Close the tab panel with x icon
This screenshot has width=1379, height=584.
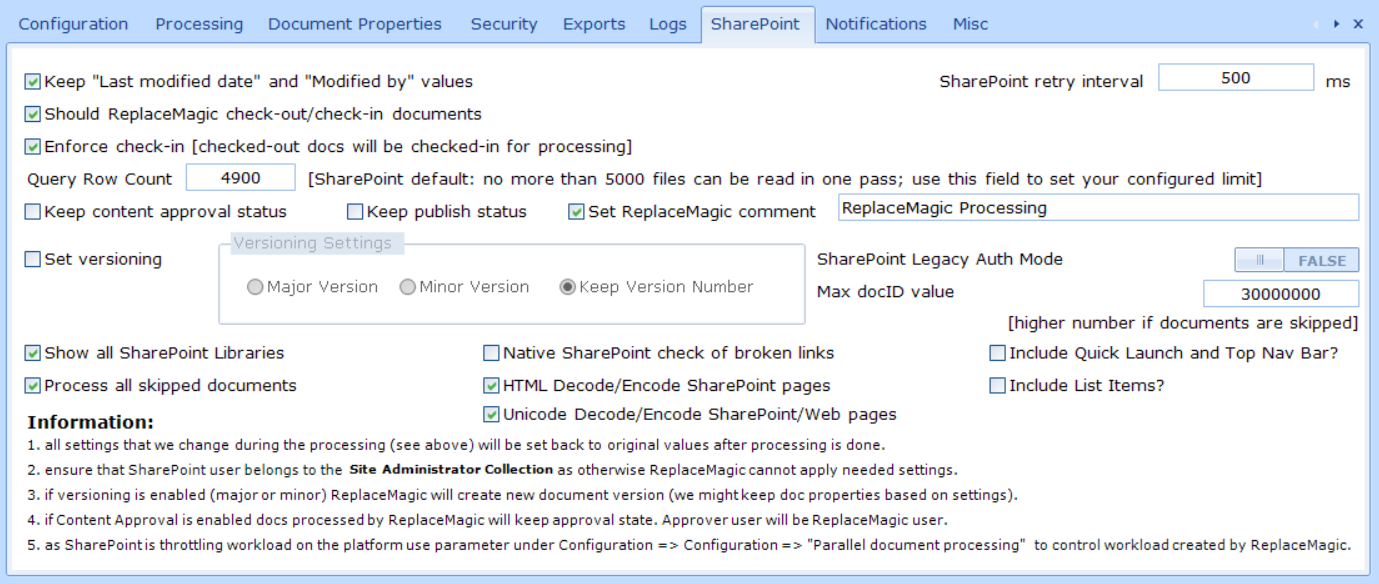[1358, 24]
